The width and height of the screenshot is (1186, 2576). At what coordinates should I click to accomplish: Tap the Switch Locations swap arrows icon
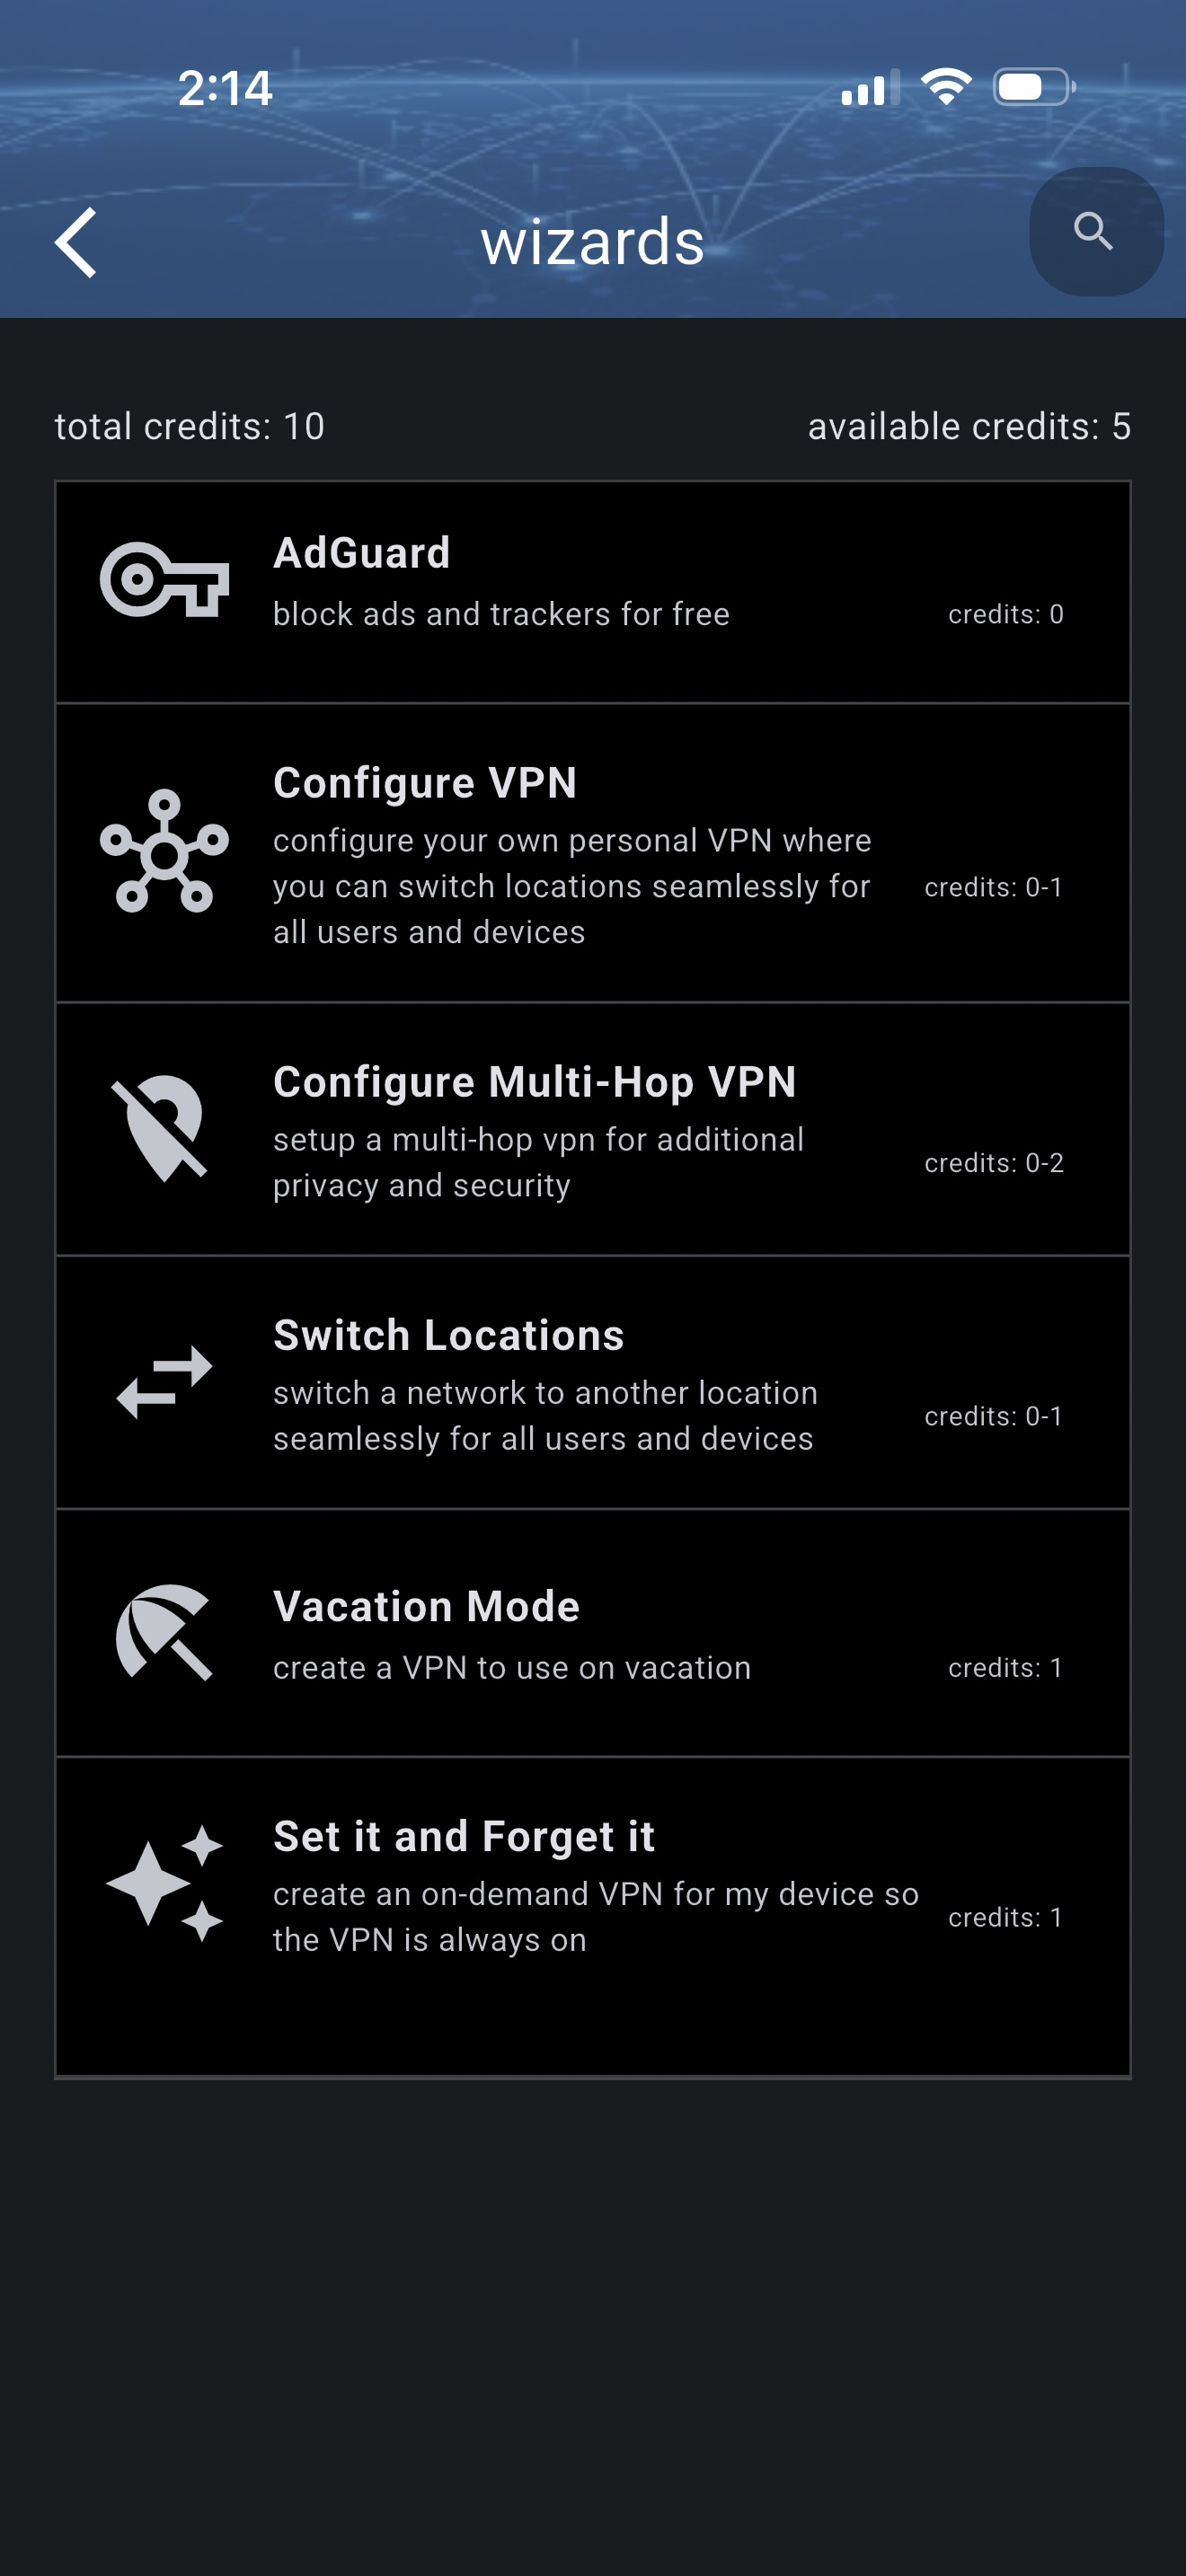pyautogui.click(x=164, y=1381)
